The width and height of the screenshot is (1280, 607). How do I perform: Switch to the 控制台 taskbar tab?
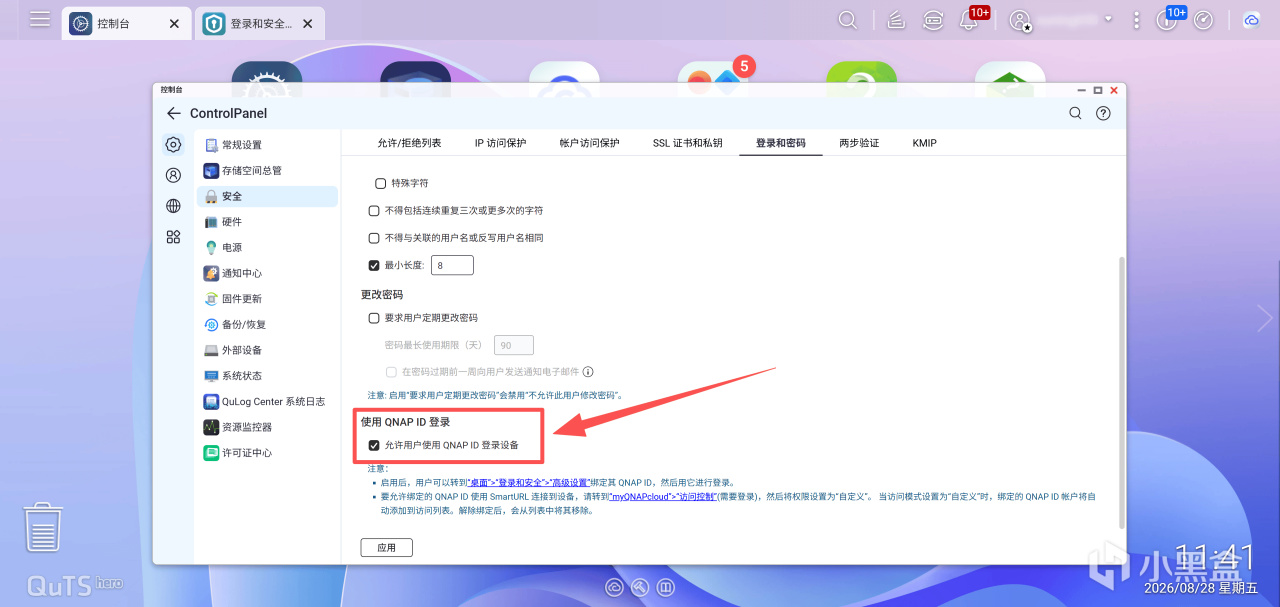127,22
